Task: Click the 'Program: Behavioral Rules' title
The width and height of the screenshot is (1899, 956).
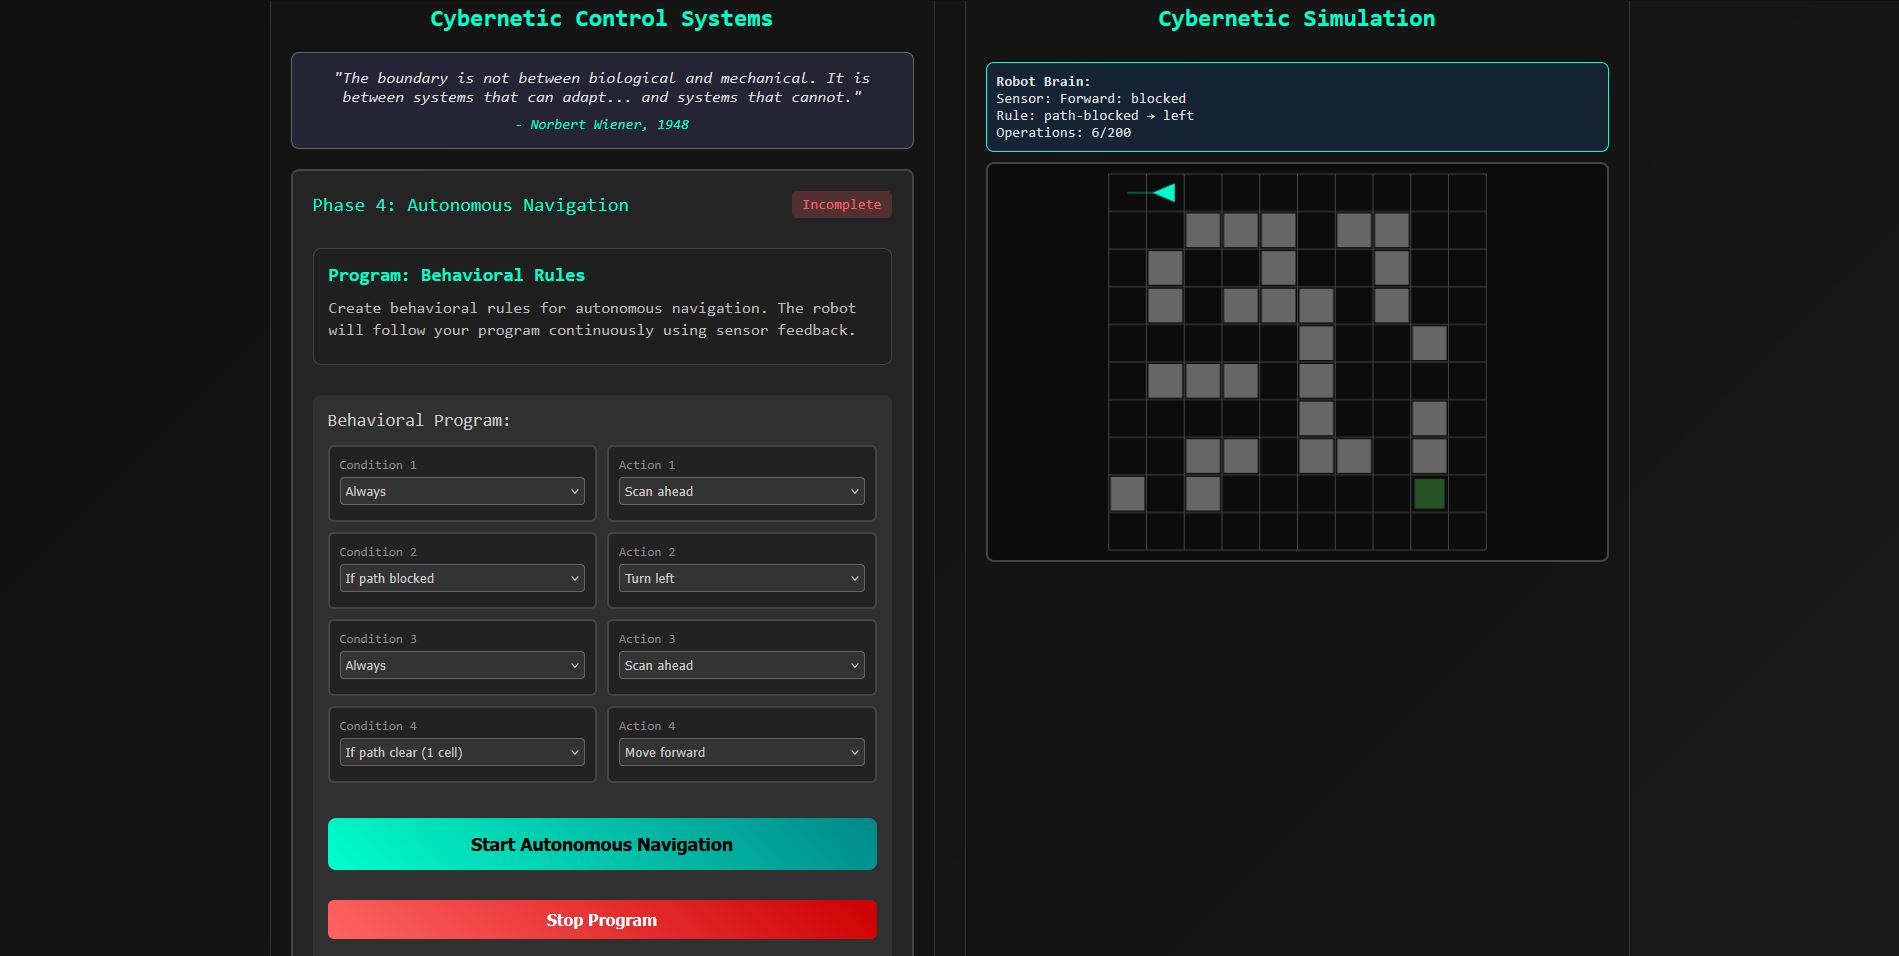Action: (x=457, y=275)
